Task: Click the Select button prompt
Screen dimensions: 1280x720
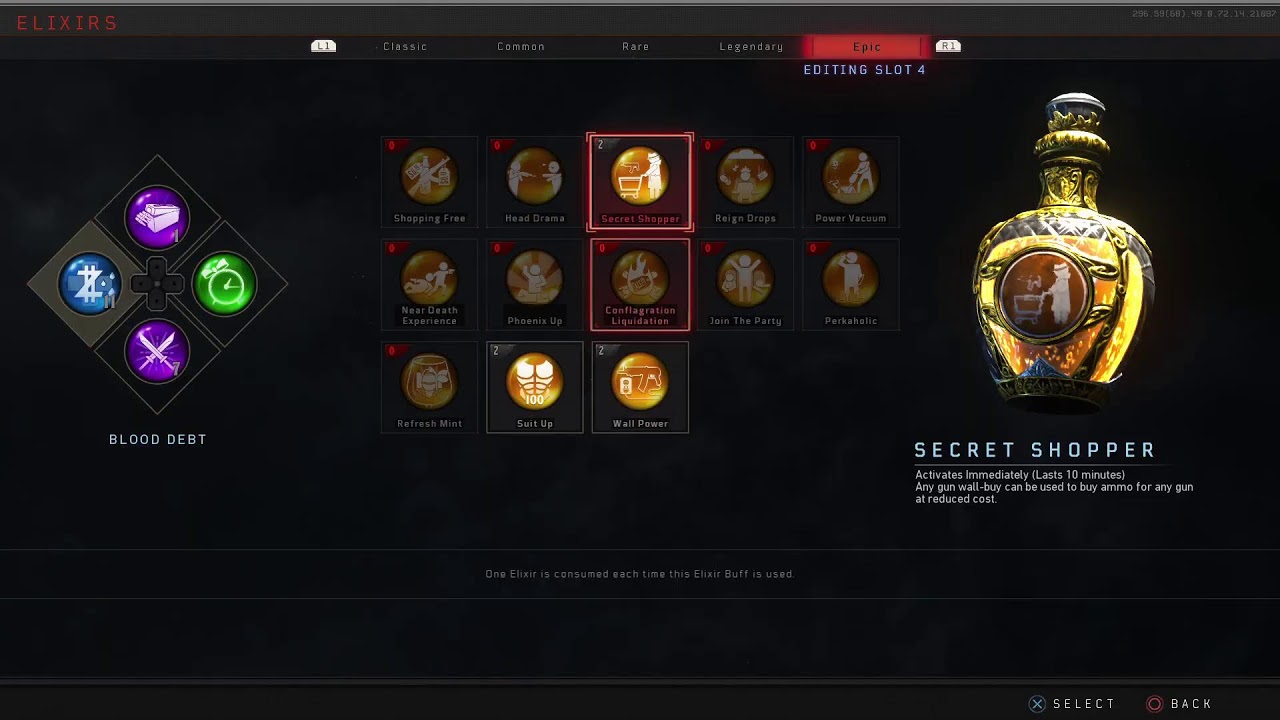Action: click(1072, 704)
